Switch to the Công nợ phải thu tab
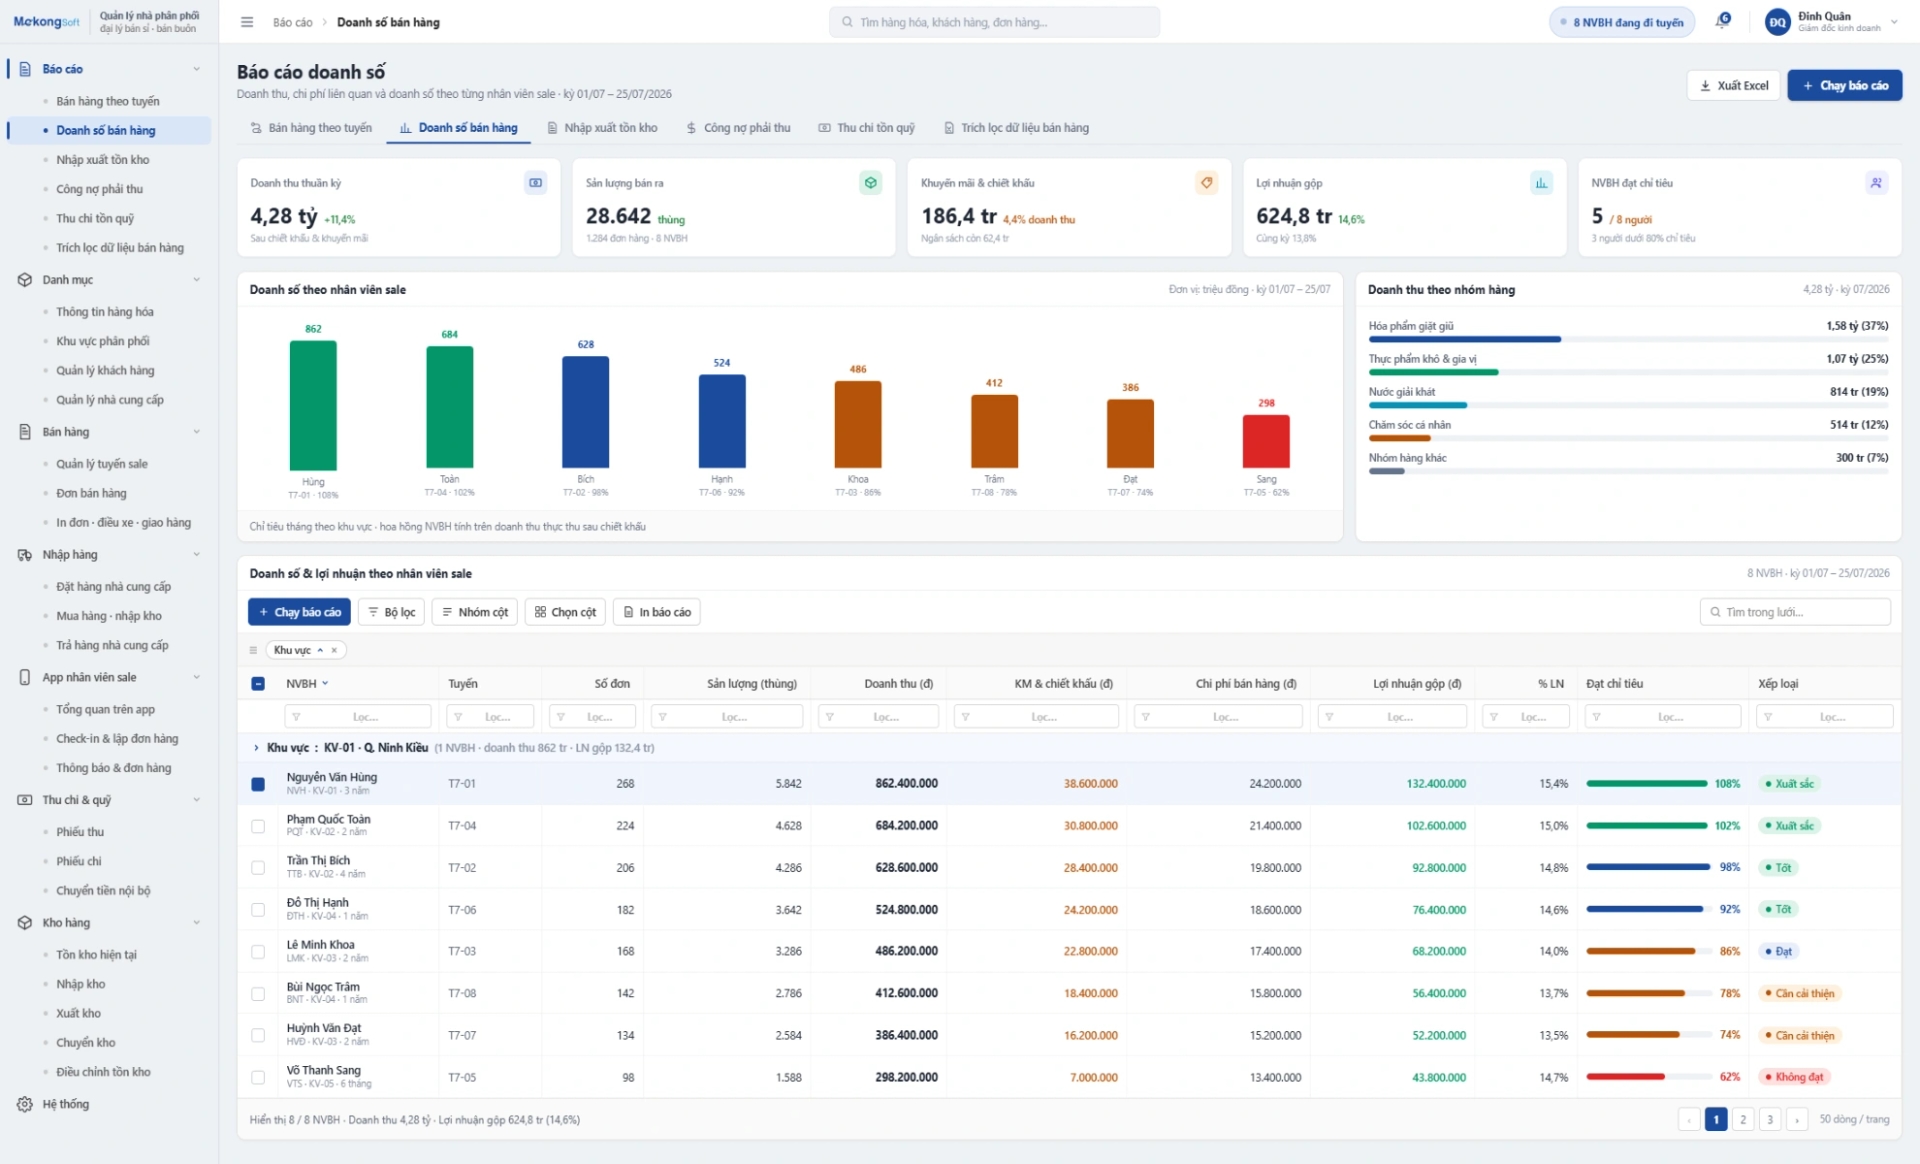1920x1164 pixels. (x=738, y=128)
